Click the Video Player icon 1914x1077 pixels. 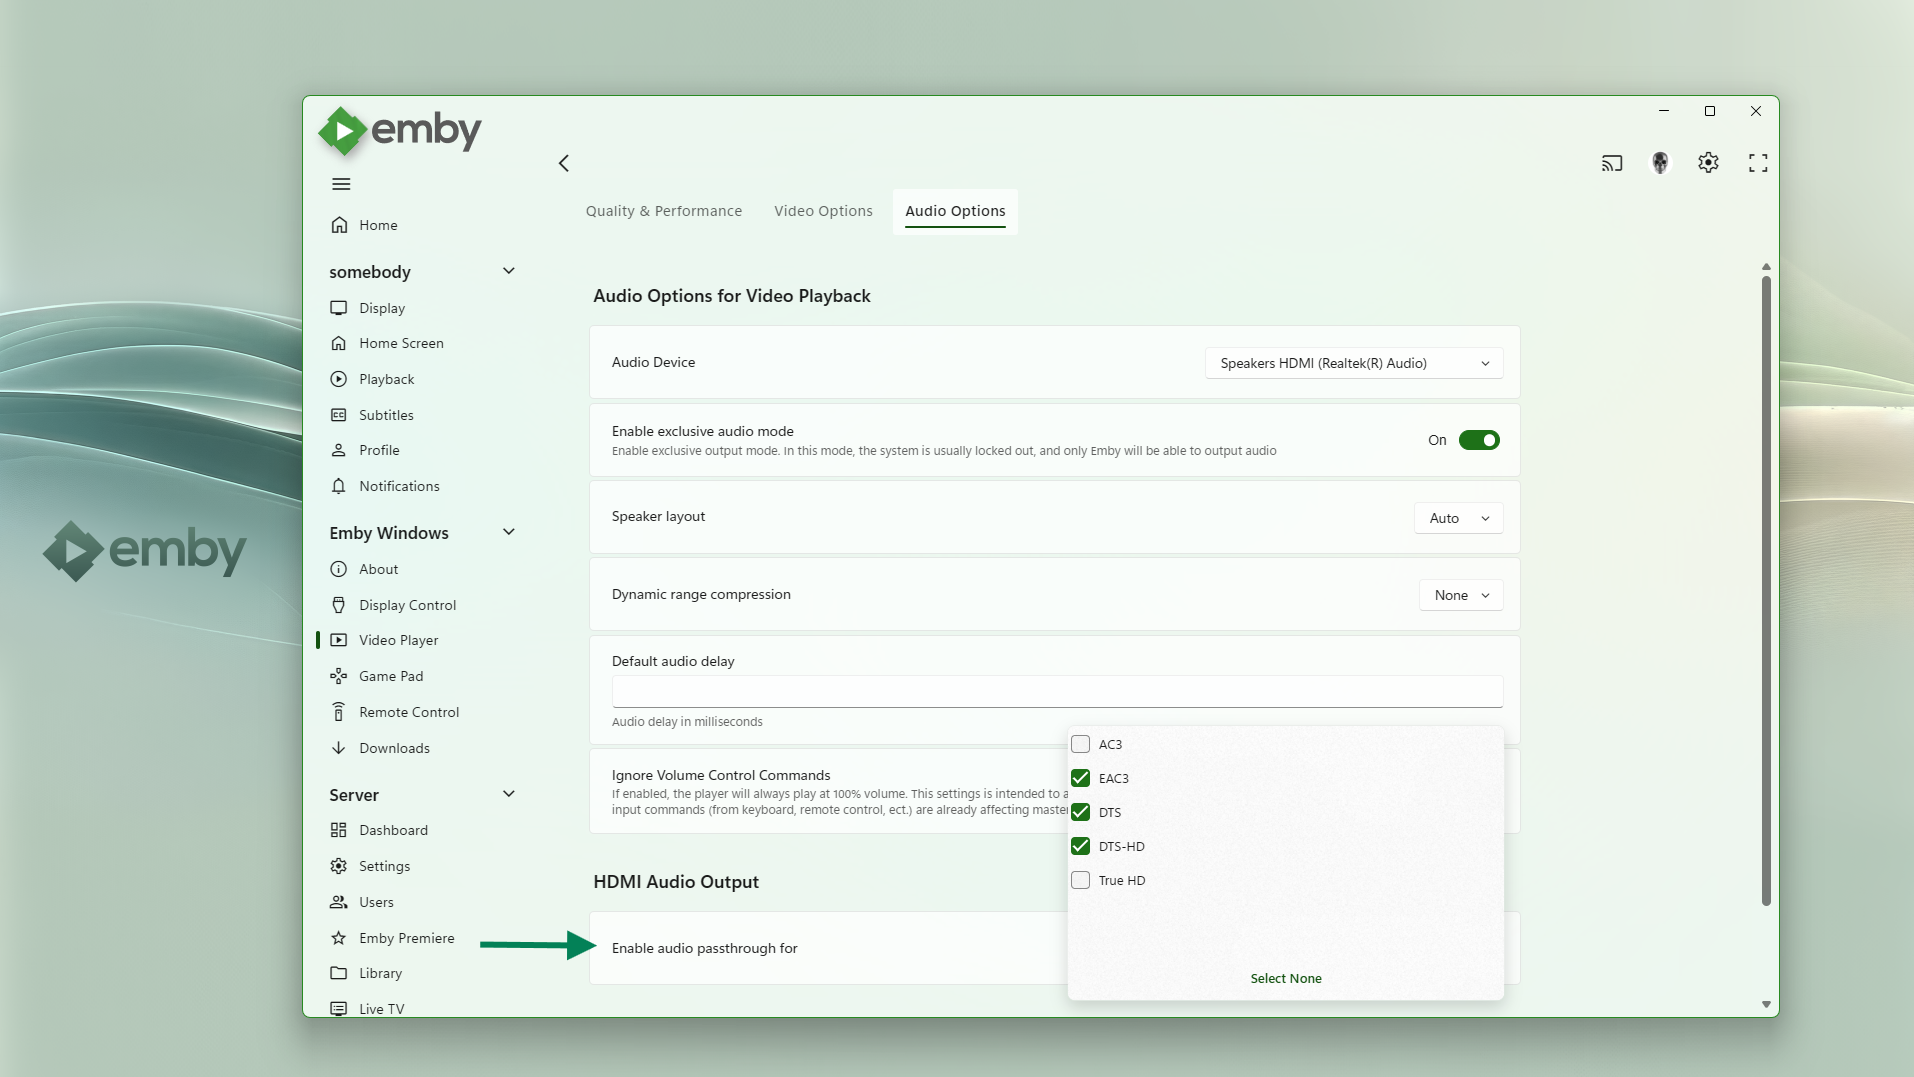tap(339, 640)
